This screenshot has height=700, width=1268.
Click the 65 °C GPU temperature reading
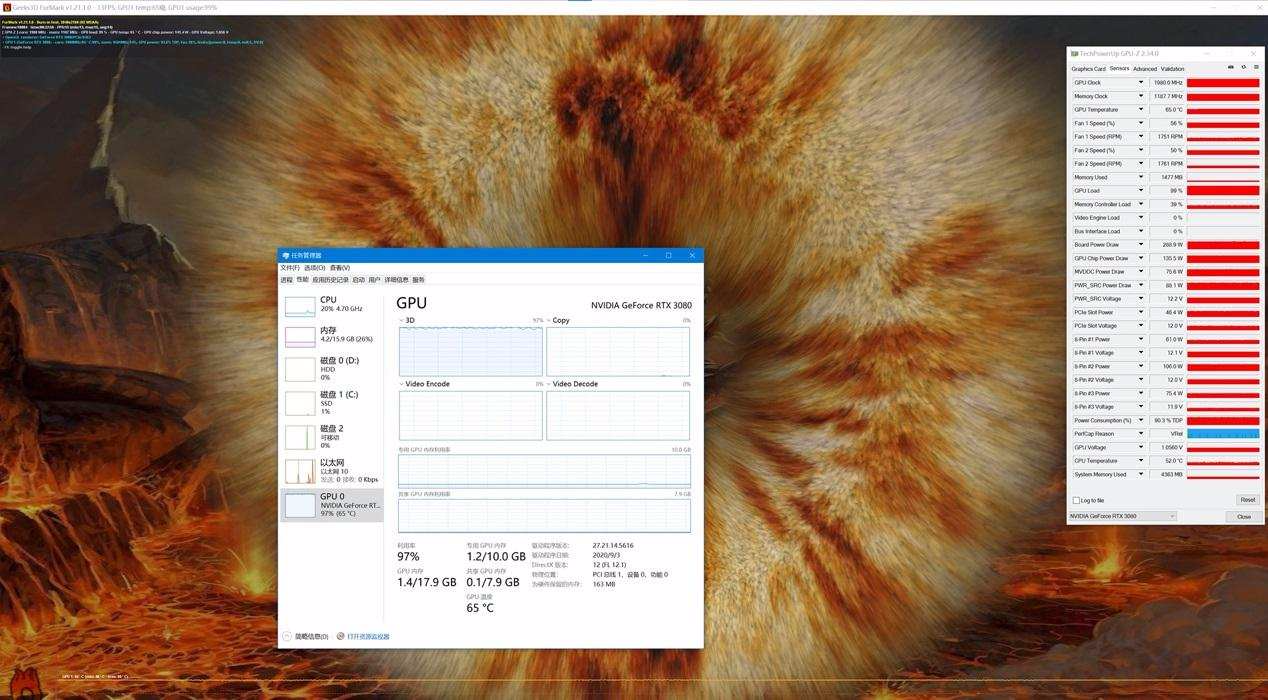480,607
